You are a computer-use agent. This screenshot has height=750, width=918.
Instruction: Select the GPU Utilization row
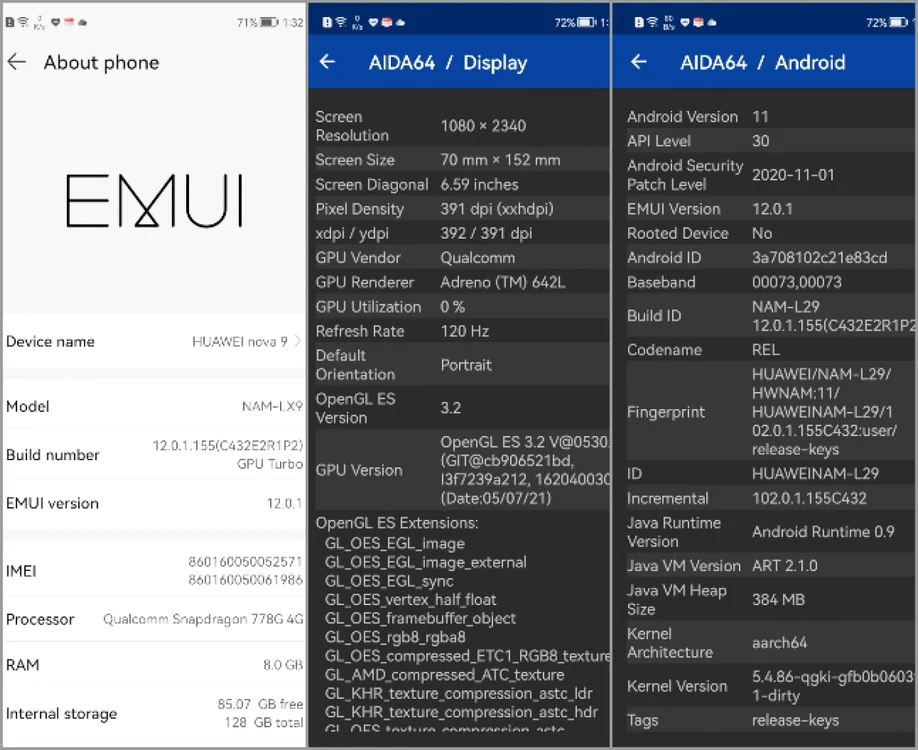(x=461, y=306)
